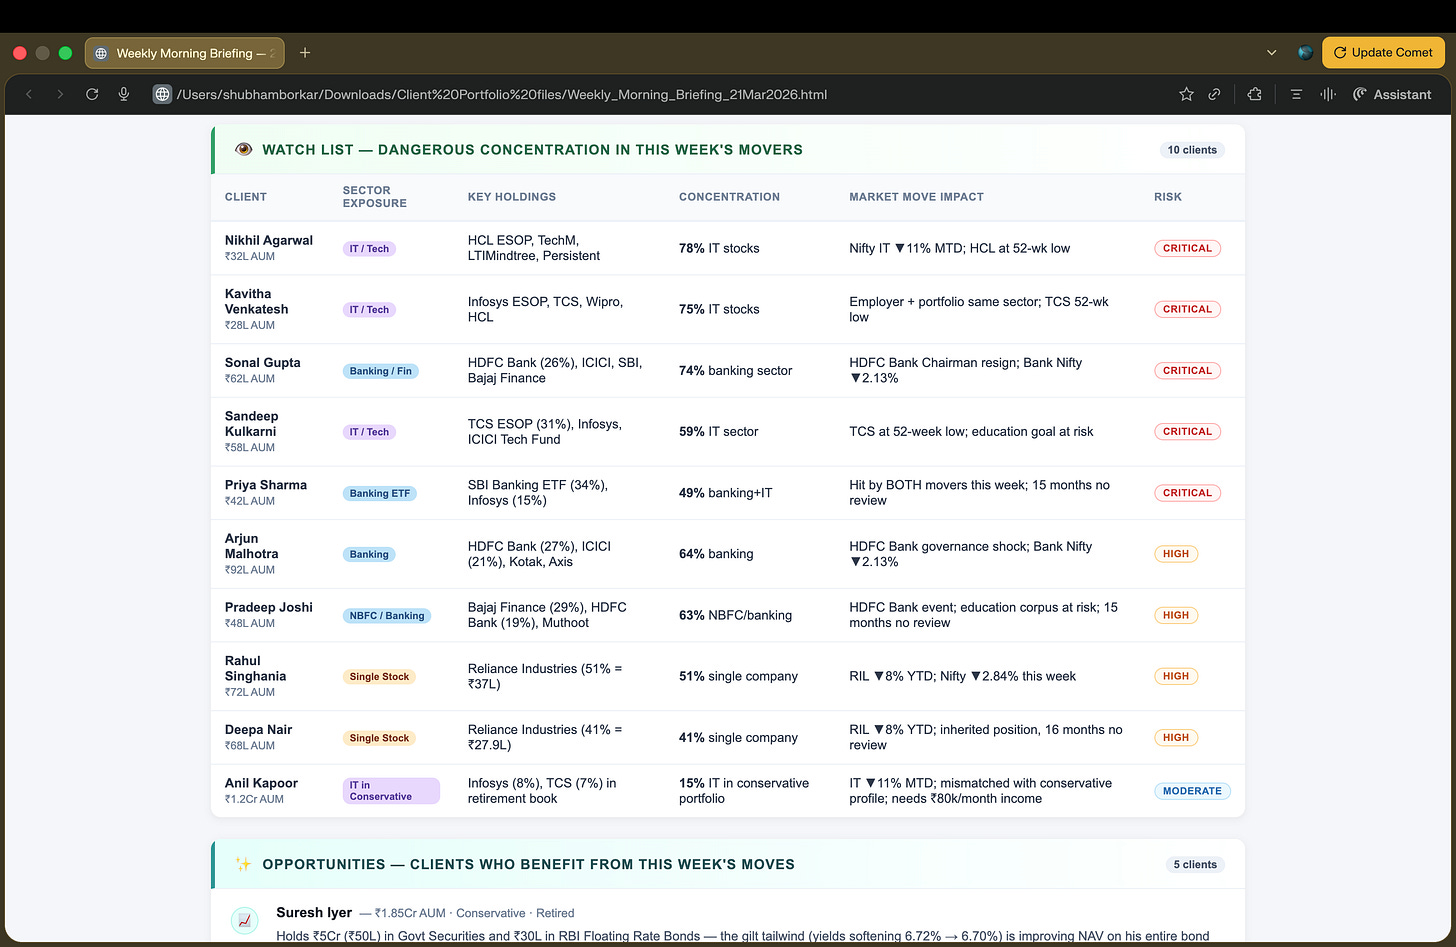The image size is (1456, 947).
Task: Click the RISK column header
Action: [x=1168, y=197]
